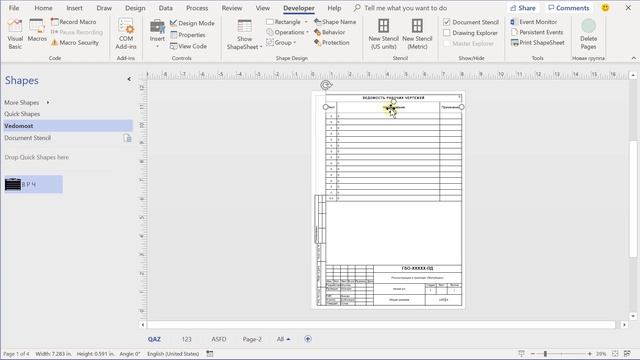
Task: Click the Delete Pages button
Action: pos(588,34)
